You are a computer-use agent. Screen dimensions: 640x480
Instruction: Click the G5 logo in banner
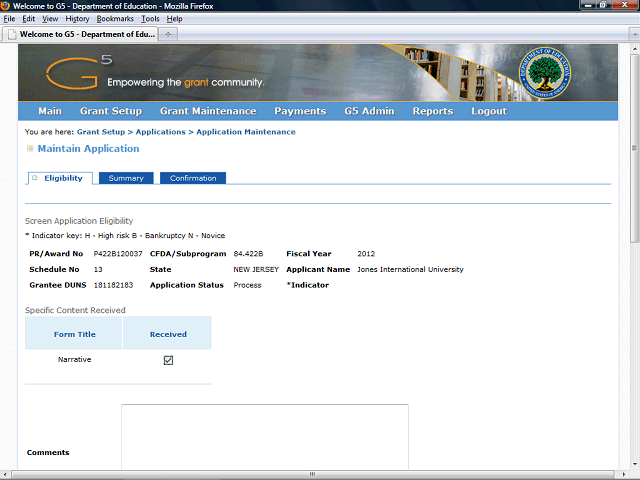click(x=78, y=72)
